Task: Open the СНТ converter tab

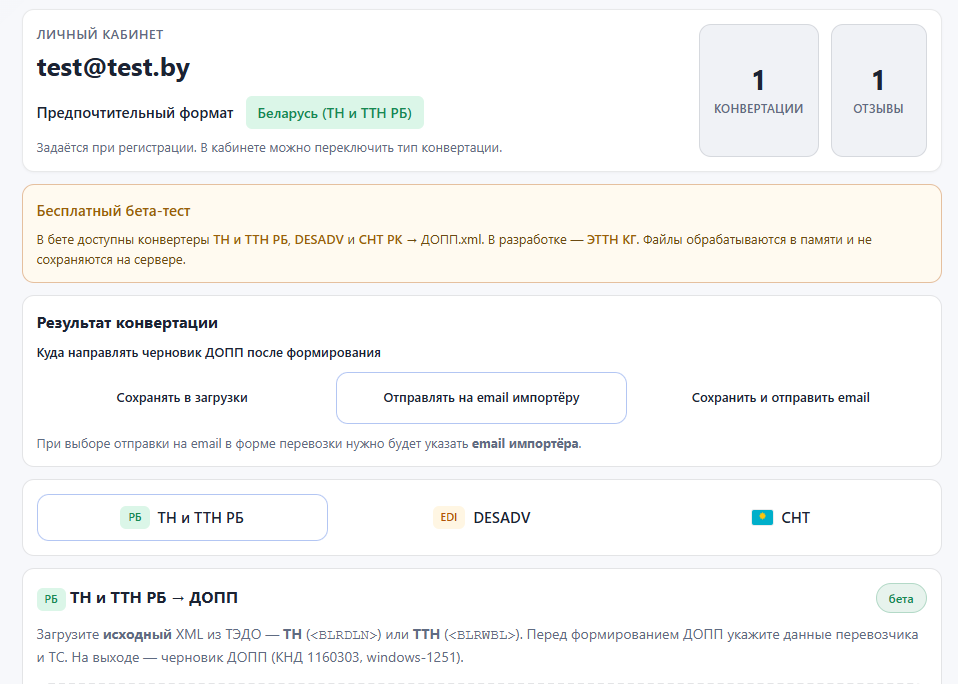Action: point(781,517)
